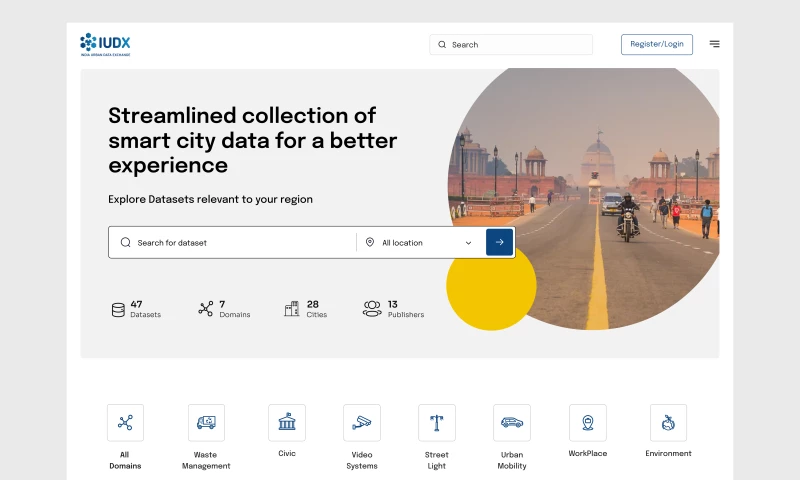The height and width of the screenshot is (480, 800).
Task: Submit the dataset search with arrow button
Action: [499, 242]
